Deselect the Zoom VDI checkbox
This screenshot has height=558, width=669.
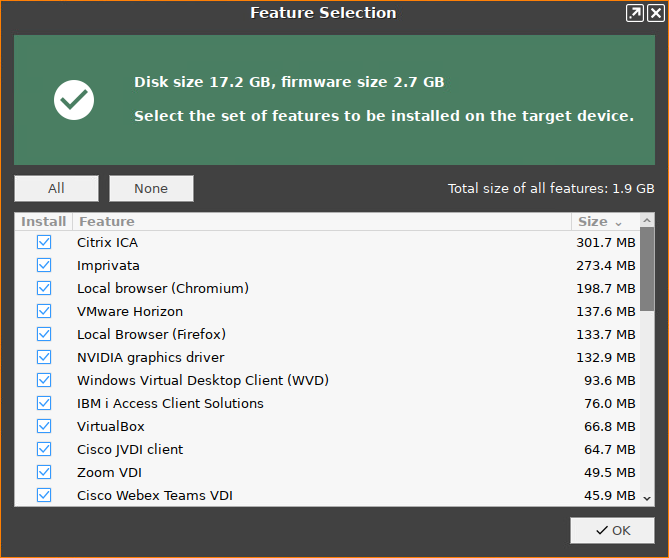point(44,472)
